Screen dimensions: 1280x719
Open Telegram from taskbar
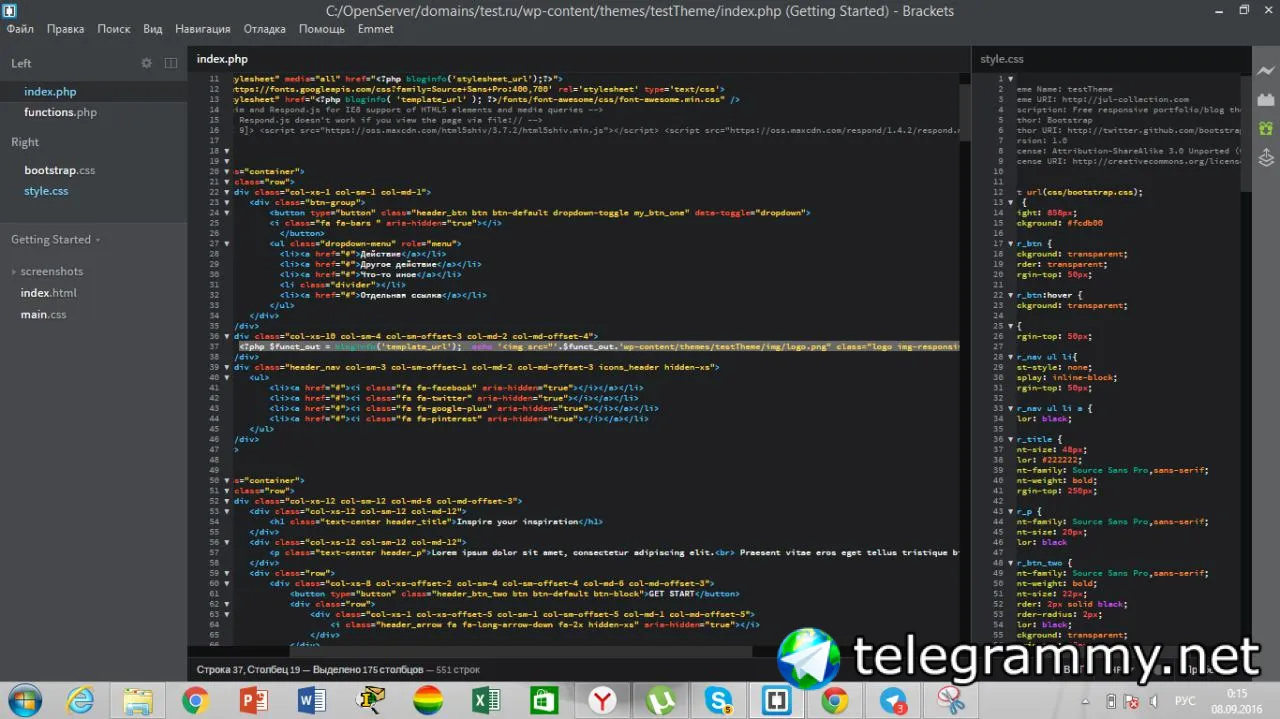point(893,701)
